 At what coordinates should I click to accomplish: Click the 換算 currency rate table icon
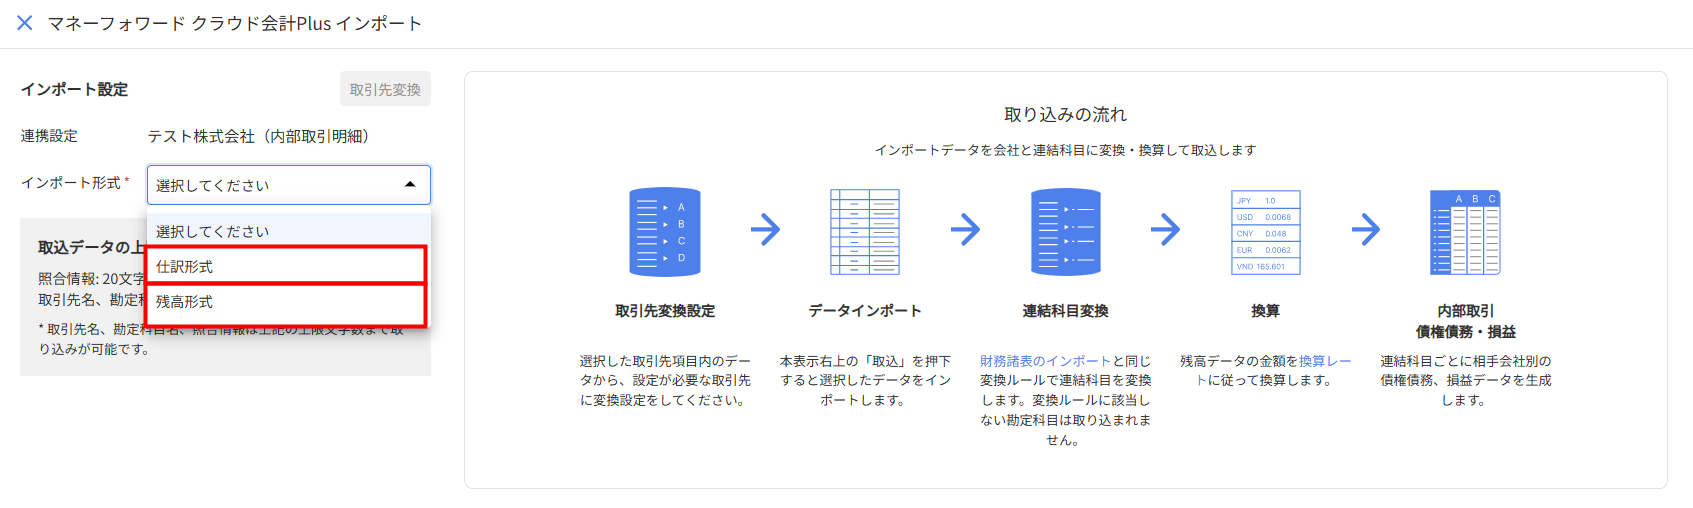[x=1265, y=232]
